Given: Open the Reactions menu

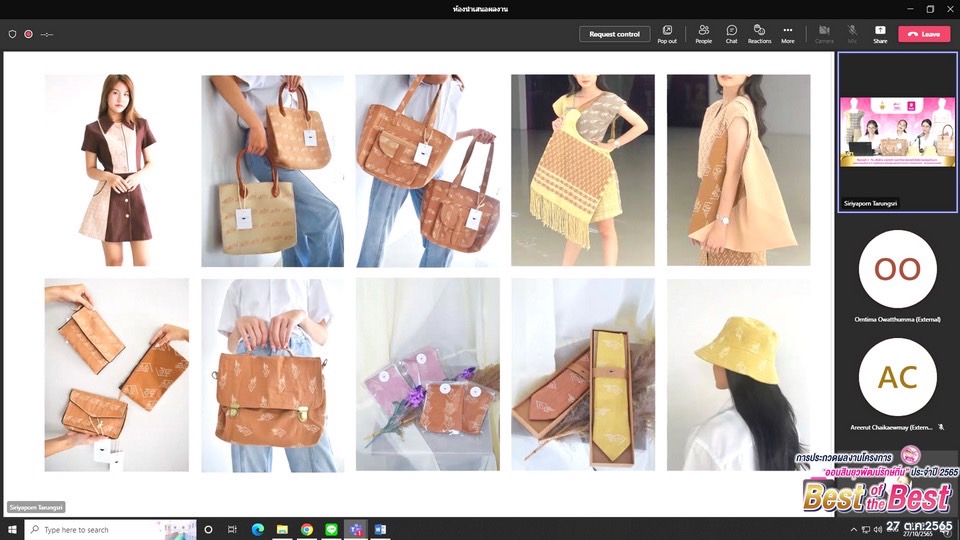Looking at the screenshot, I should tap(759, 34).
